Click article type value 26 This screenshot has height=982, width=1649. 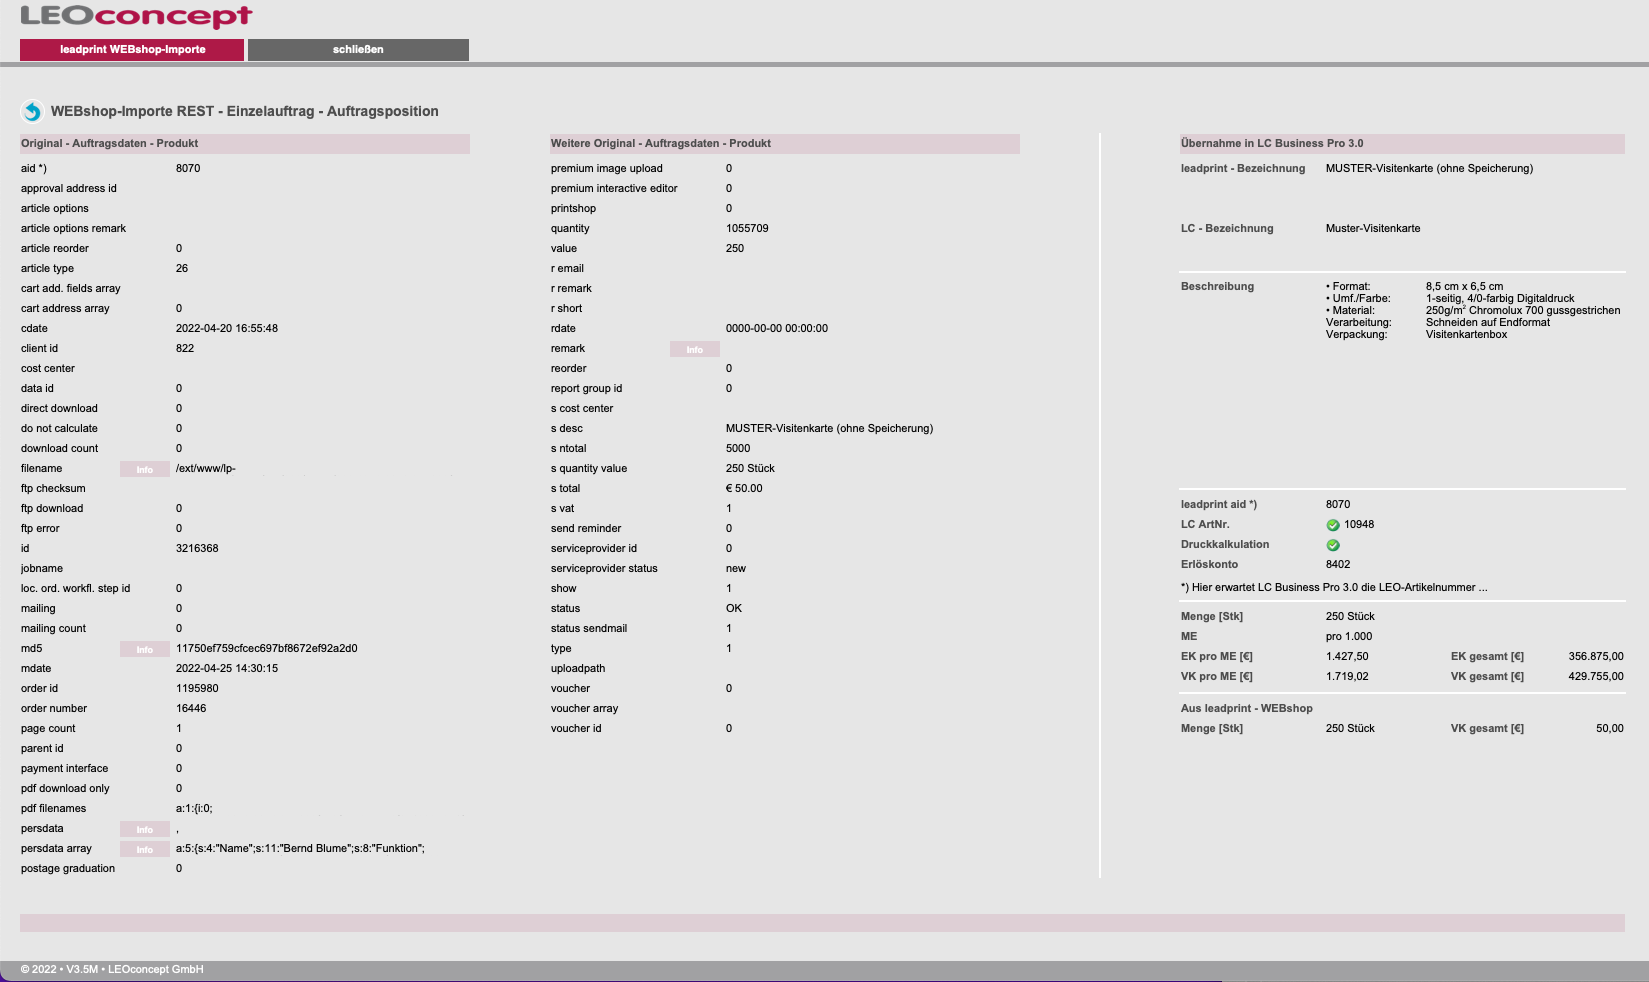point(182,268)
